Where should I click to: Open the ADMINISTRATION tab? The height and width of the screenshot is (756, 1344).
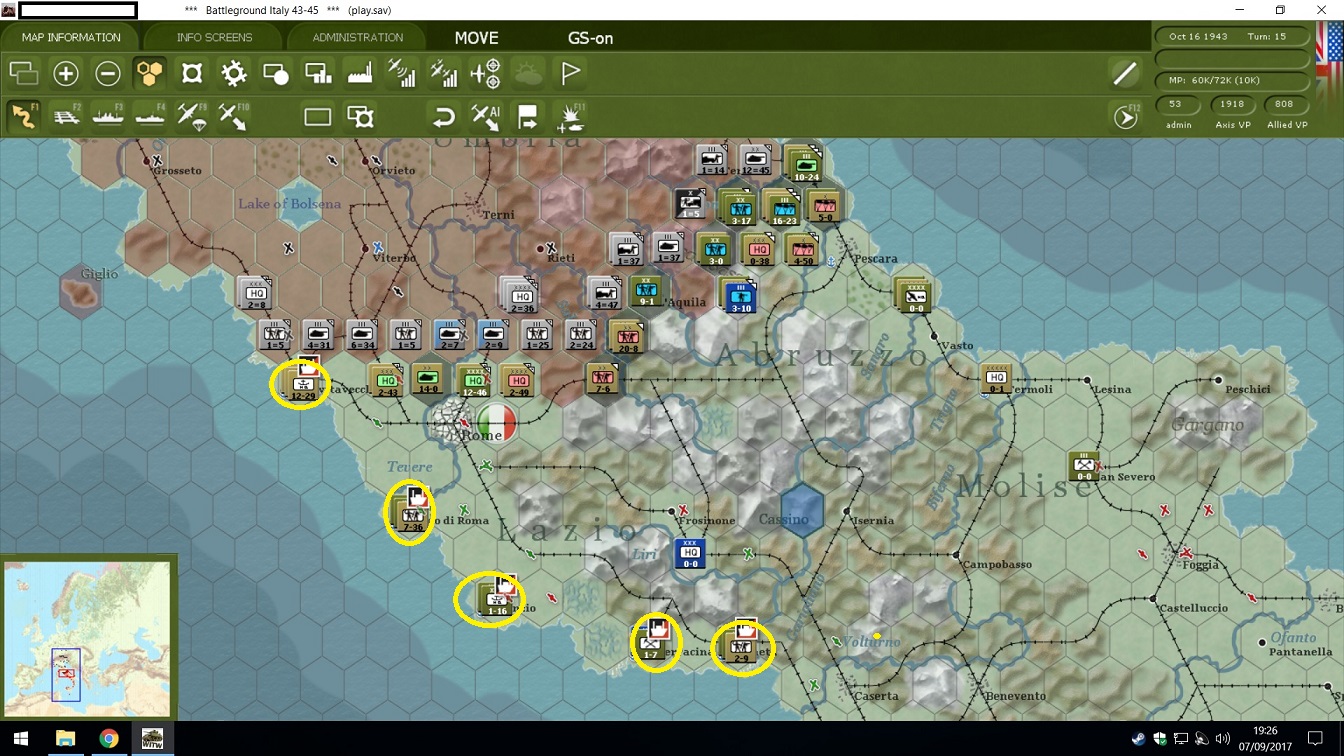point(357,37)
